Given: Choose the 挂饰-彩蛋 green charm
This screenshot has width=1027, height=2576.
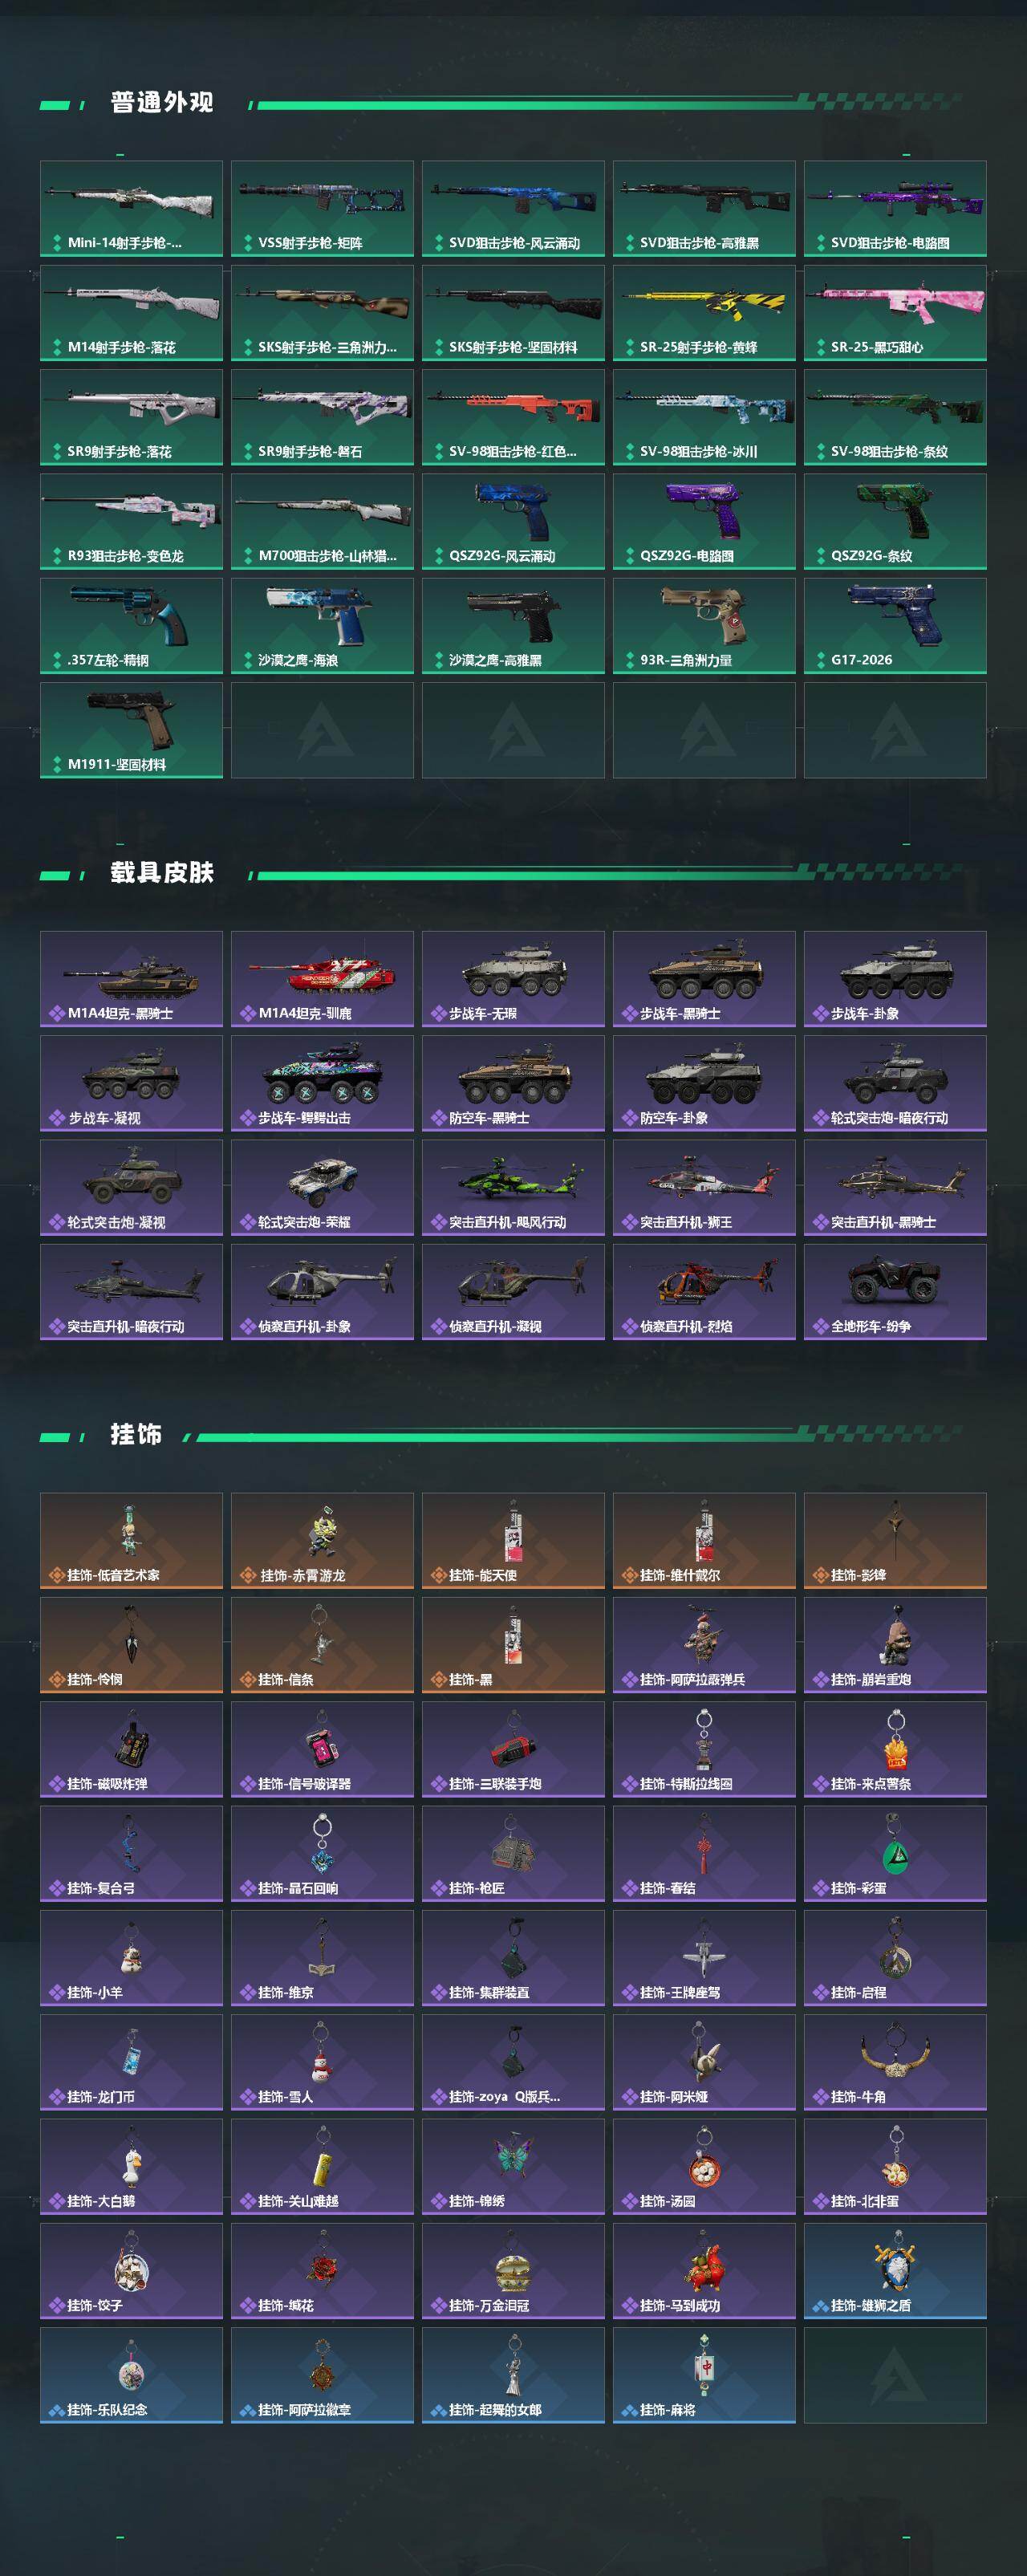Looking at the screenshot, I should [x=895, y=1853].
